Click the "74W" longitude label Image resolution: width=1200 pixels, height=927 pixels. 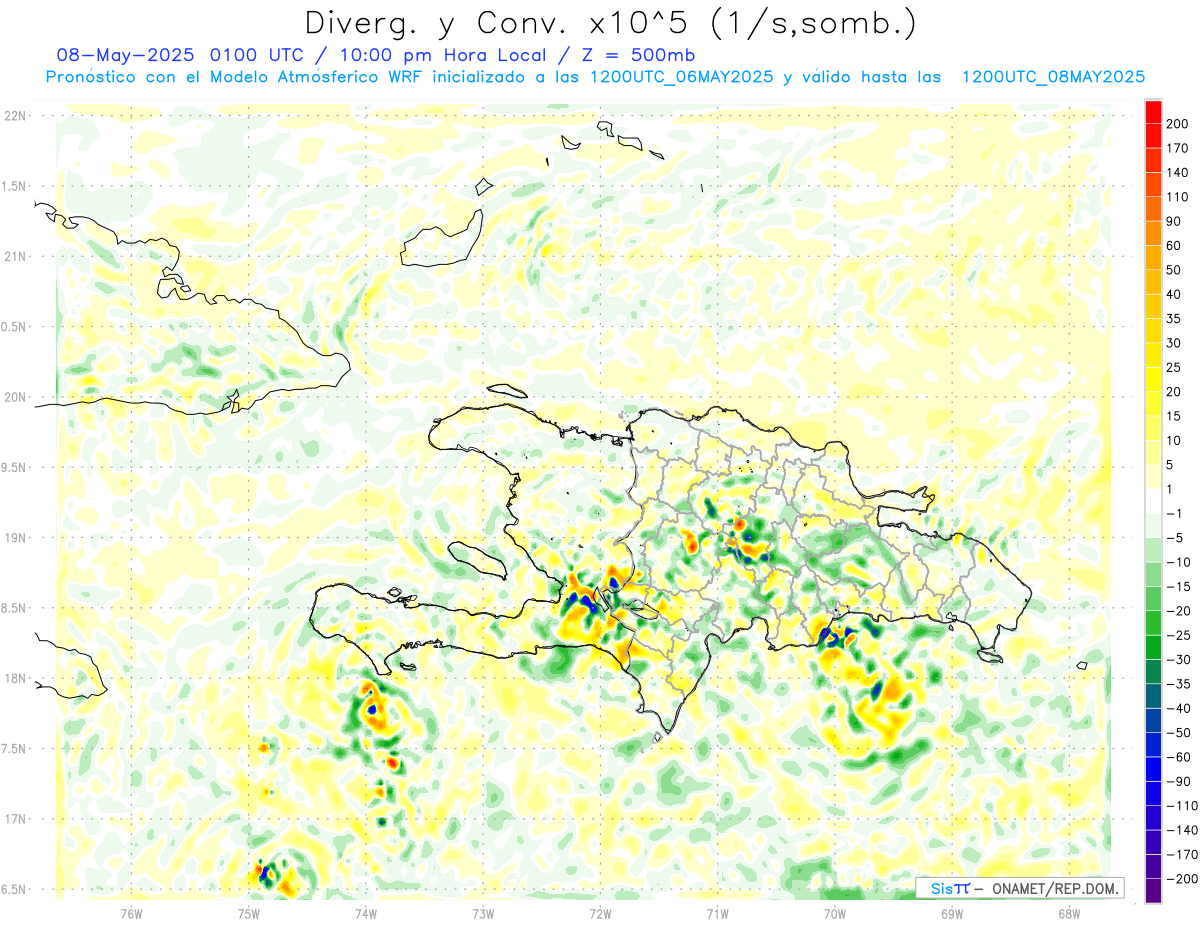[x=365, y=913]
